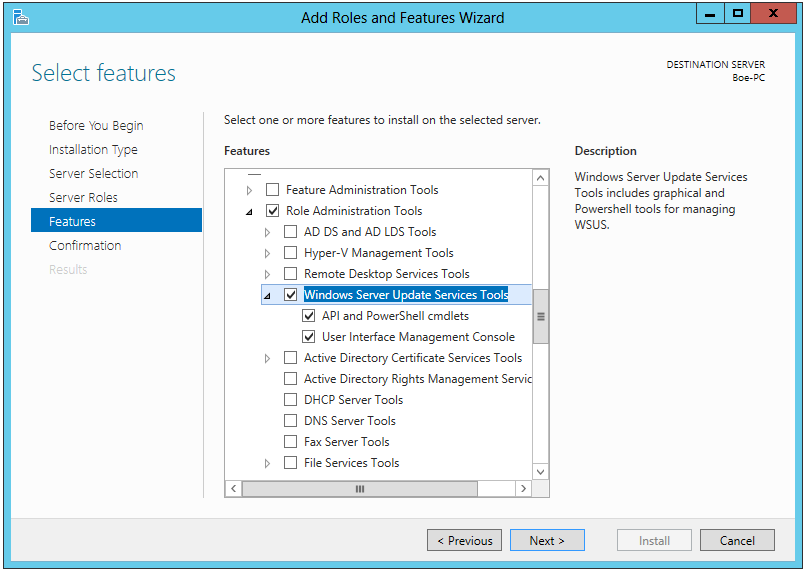Click the horizontal scroll right arrow
803x570 pixels.
pos(522,489)
